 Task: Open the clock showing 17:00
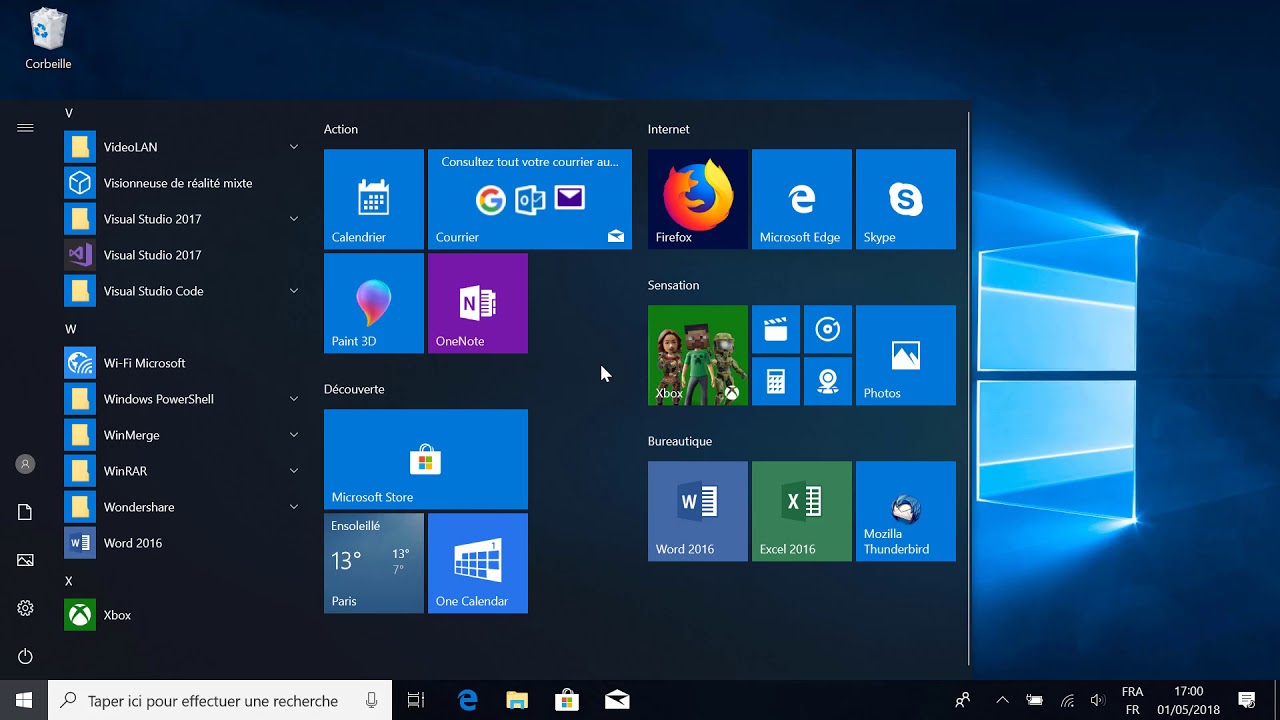(1188, 700)
